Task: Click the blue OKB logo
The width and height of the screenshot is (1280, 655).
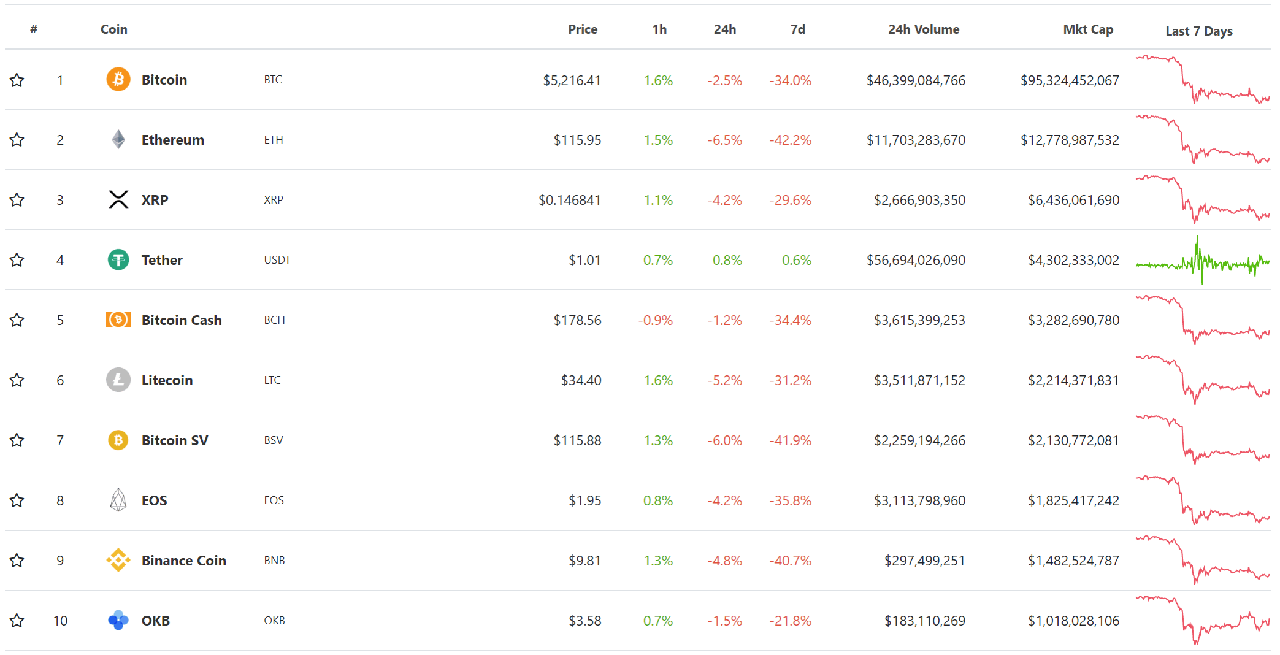Action: 118,620
